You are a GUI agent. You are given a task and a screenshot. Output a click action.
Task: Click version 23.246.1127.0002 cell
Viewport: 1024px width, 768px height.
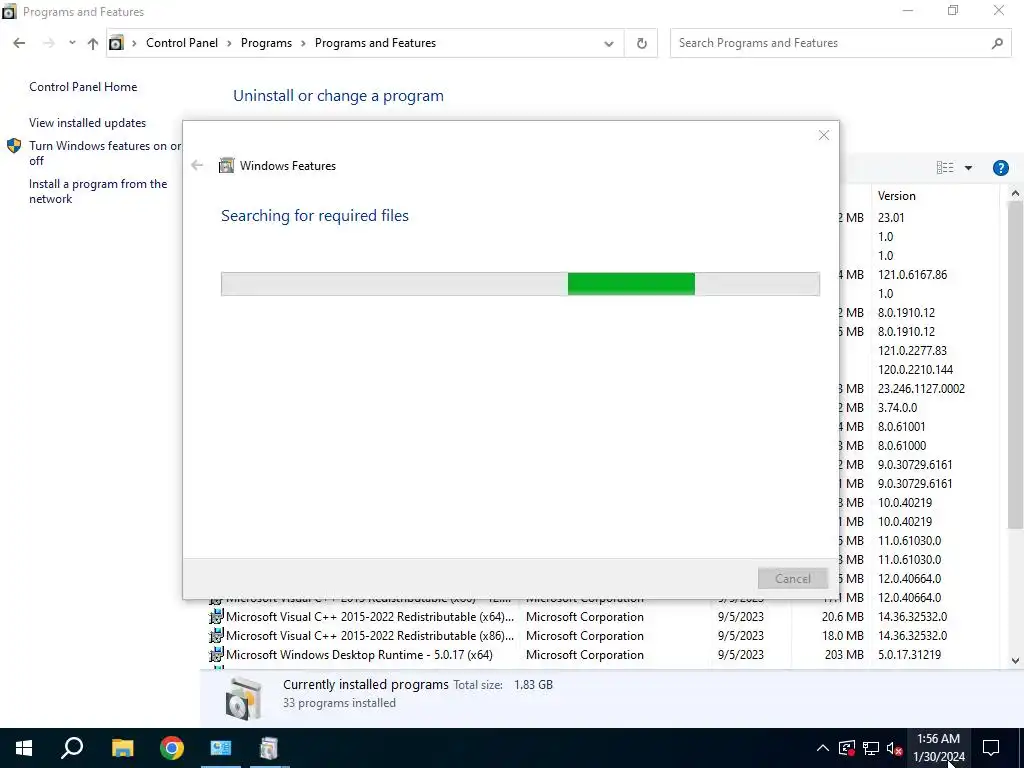click(921, 389)
